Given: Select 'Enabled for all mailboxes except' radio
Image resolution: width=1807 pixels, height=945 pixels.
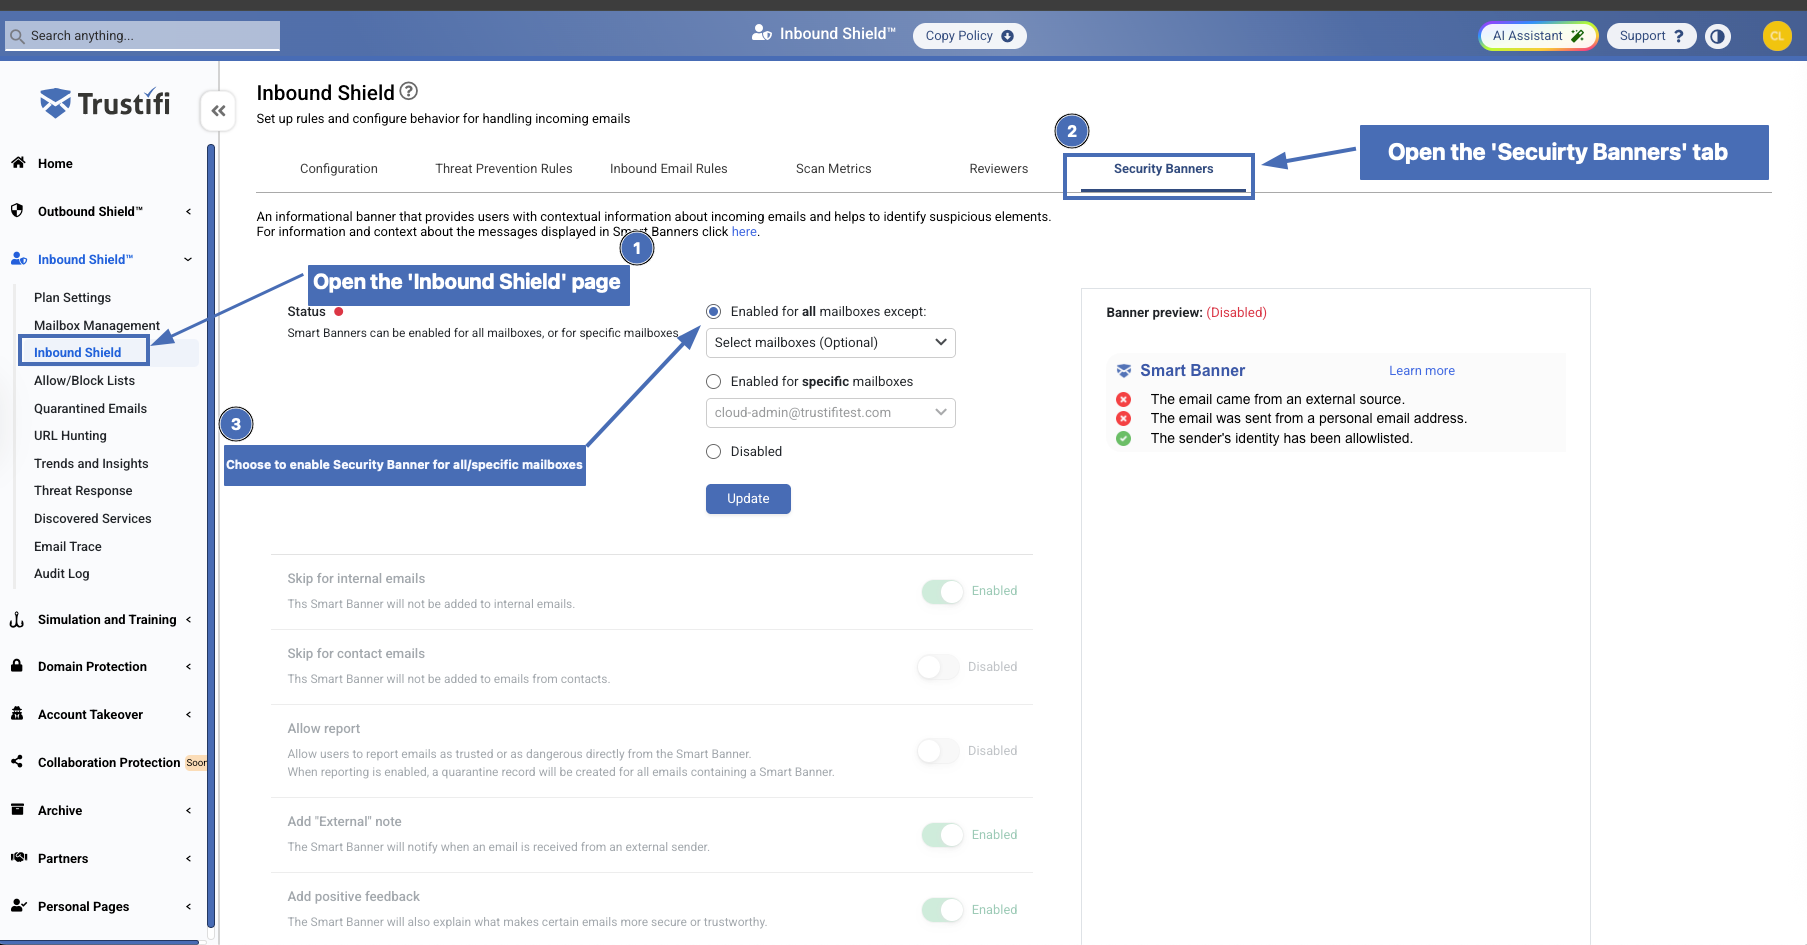Looking at the screenshot, I should tap(714, 312).
